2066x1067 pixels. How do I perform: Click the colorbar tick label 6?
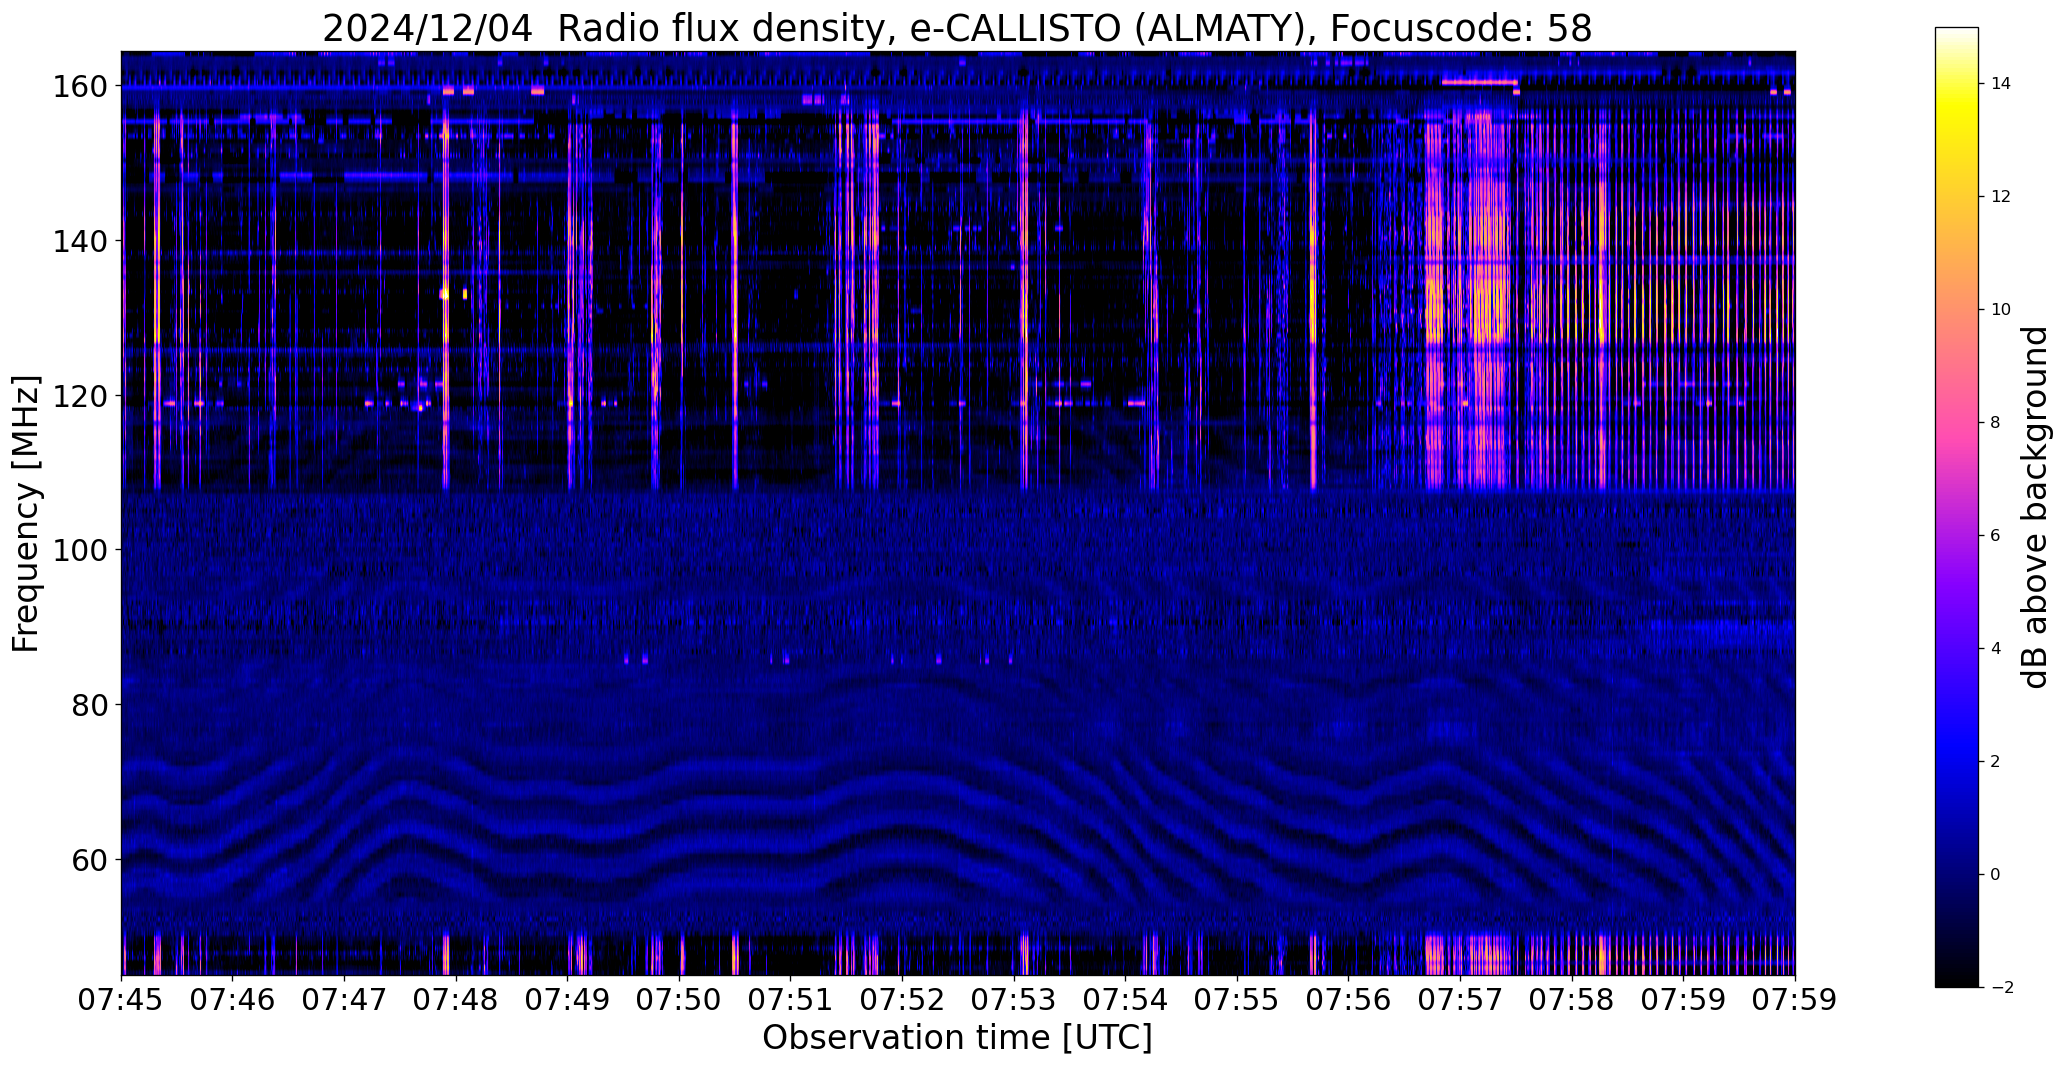1996,536
